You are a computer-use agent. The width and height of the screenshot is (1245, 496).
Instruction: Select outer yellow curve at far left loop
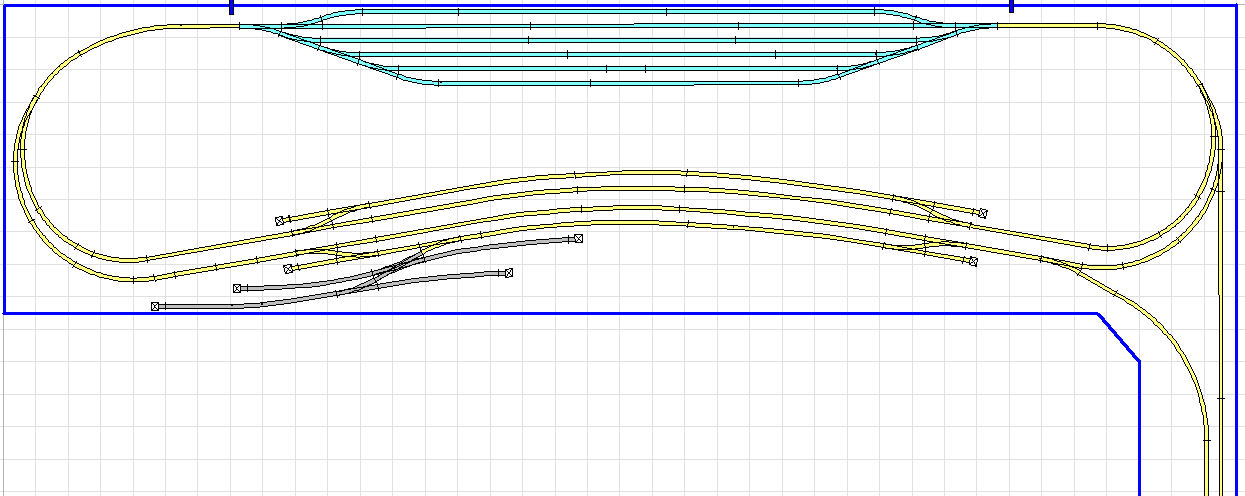click(x=17, y=160)
